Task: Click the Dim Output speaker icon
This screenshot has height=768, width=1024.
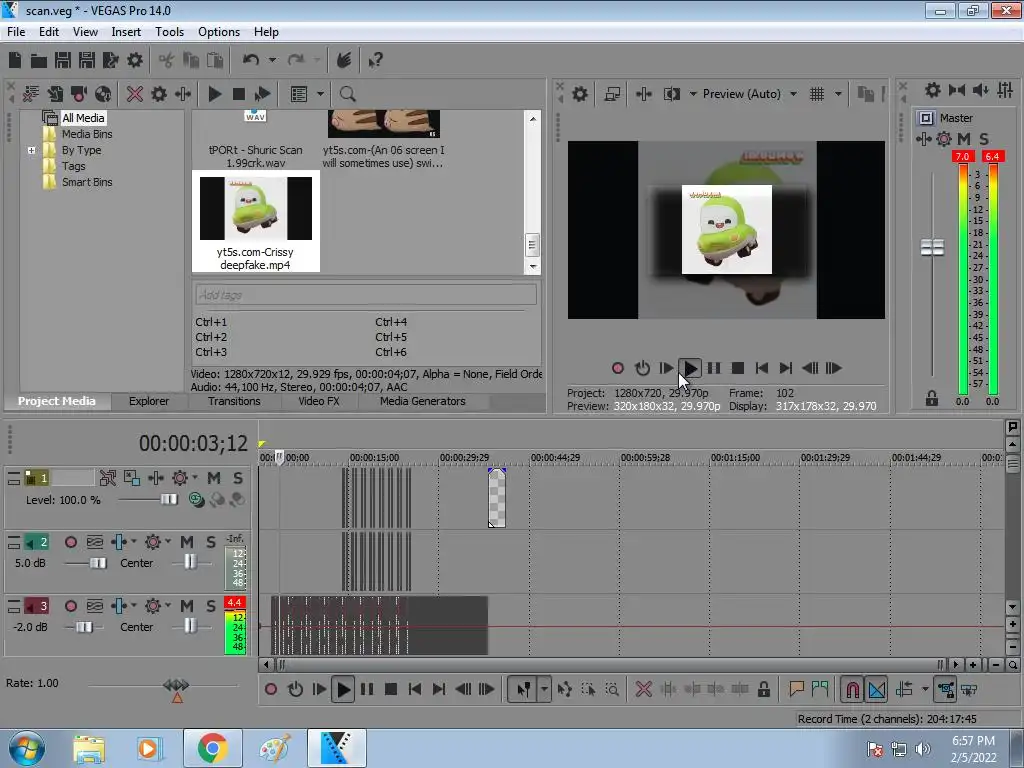Action: tap(981, 90)
